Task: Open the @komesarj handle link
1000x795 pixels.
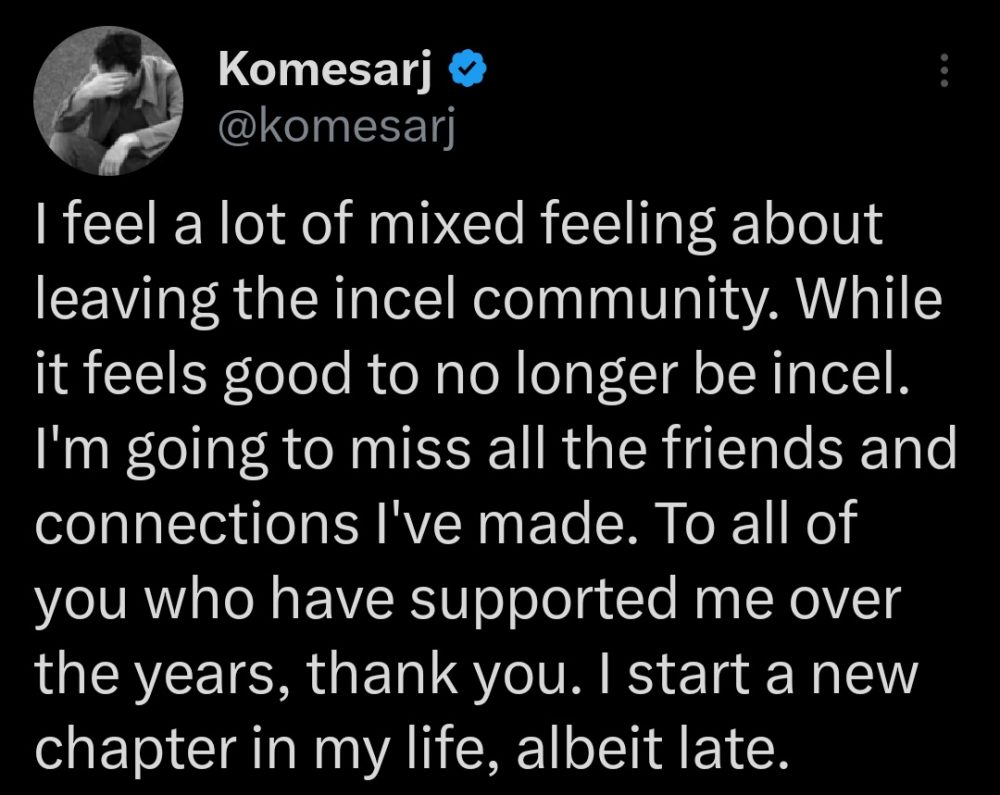Action: point(335,128)
